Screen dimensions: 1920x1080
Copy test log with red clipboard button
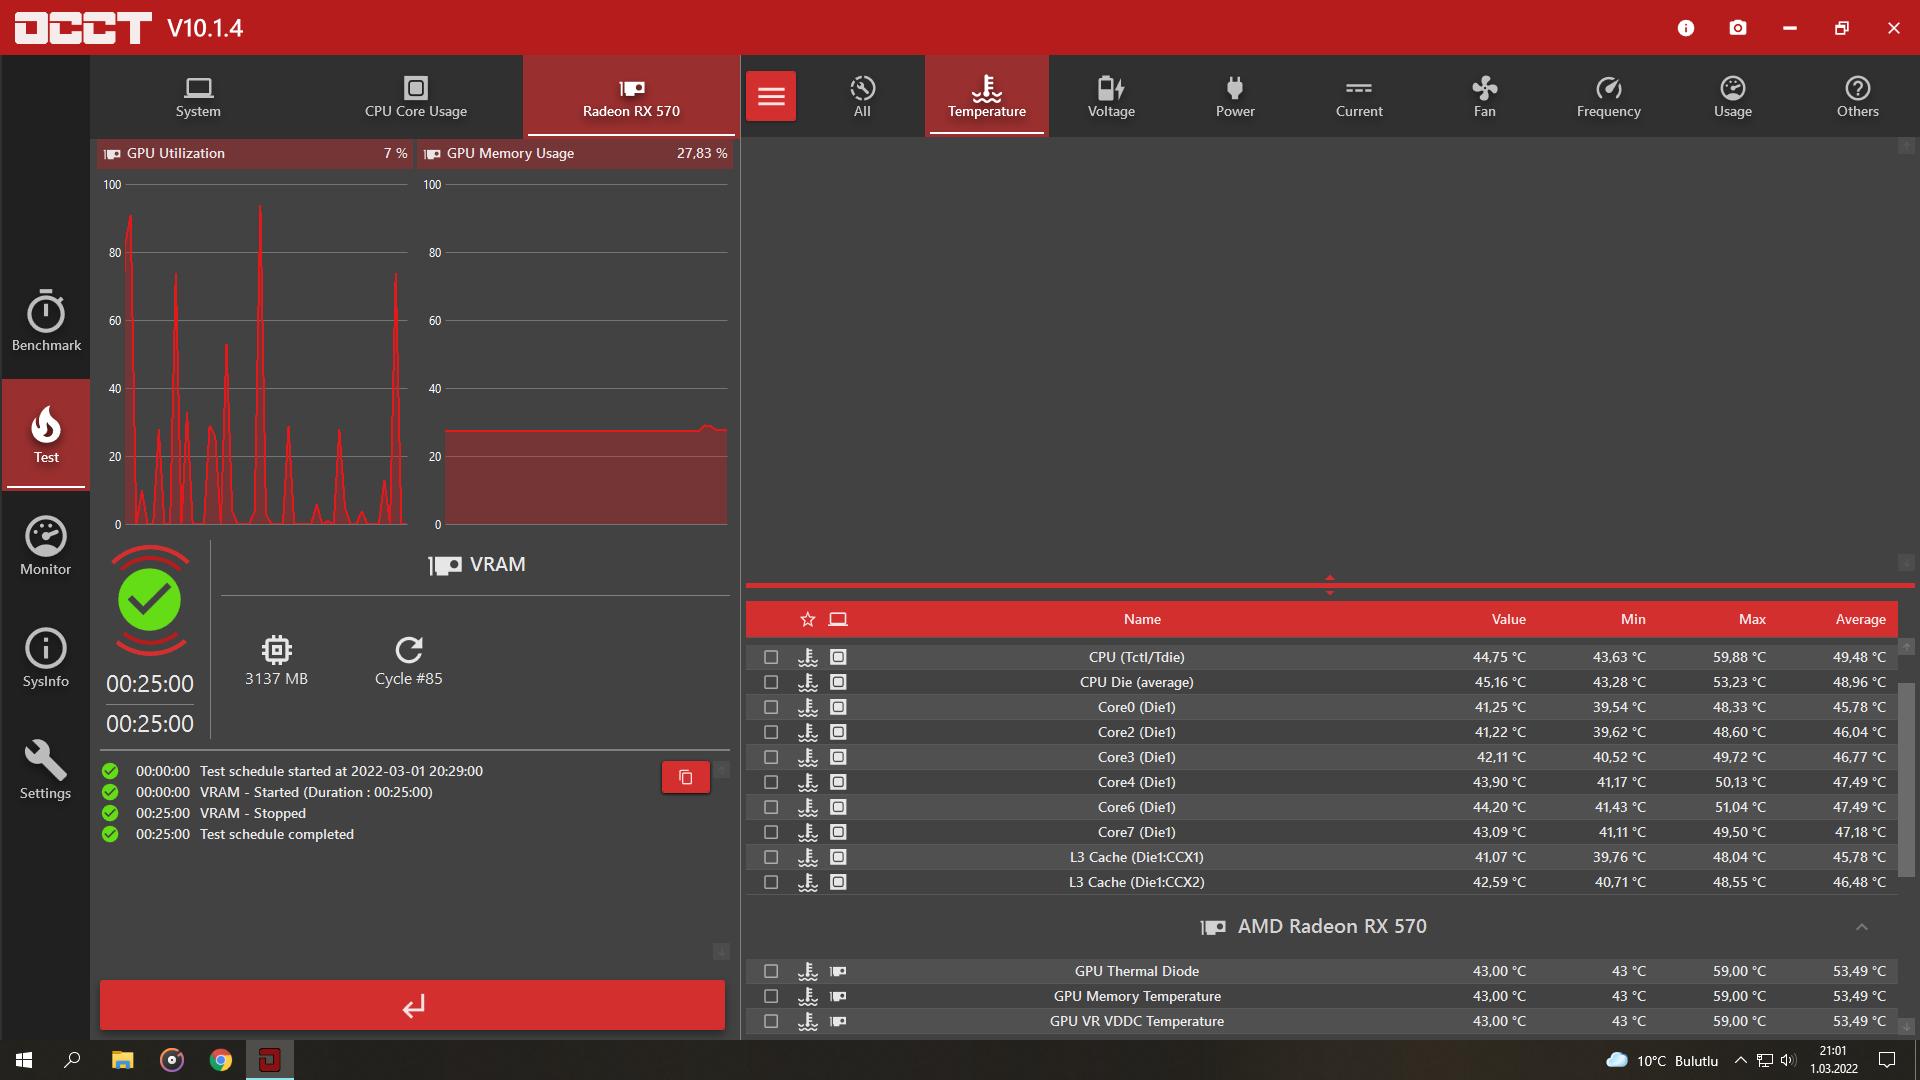pos(686,777)
